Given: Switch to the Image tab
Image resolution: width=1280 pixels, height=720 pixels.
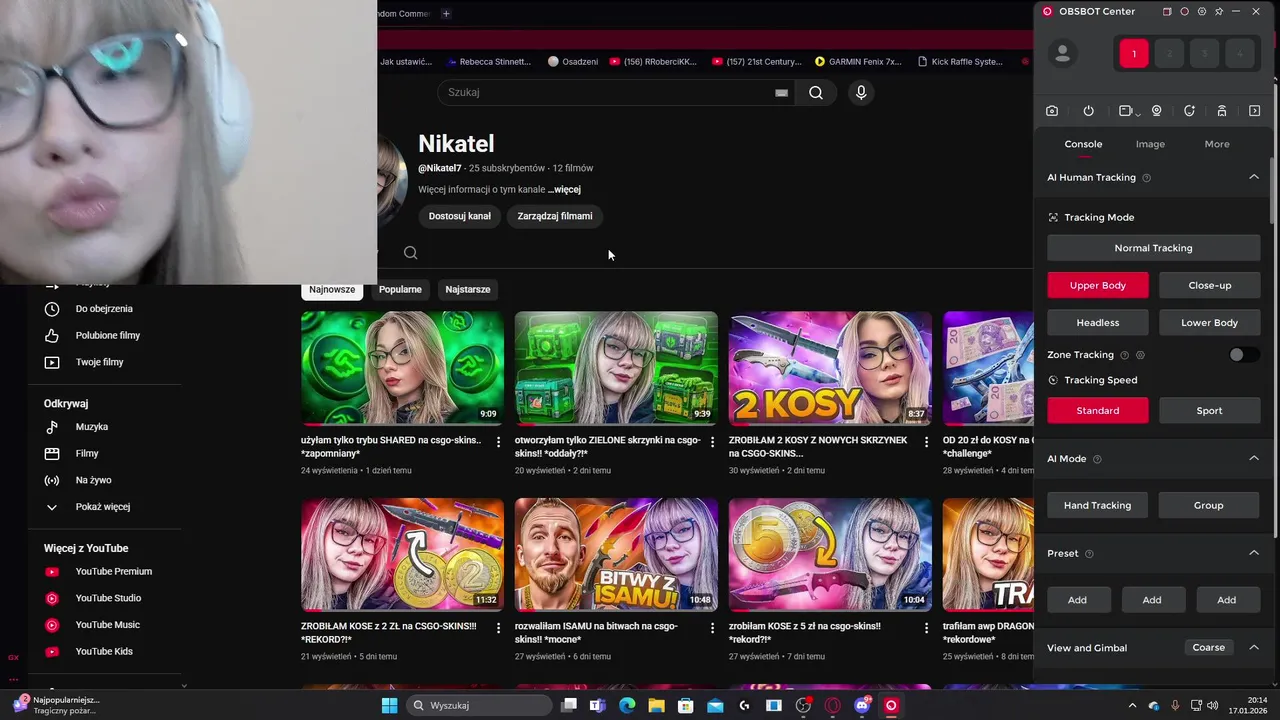Looking at the screenshot, I should [x=1150, y=144].
